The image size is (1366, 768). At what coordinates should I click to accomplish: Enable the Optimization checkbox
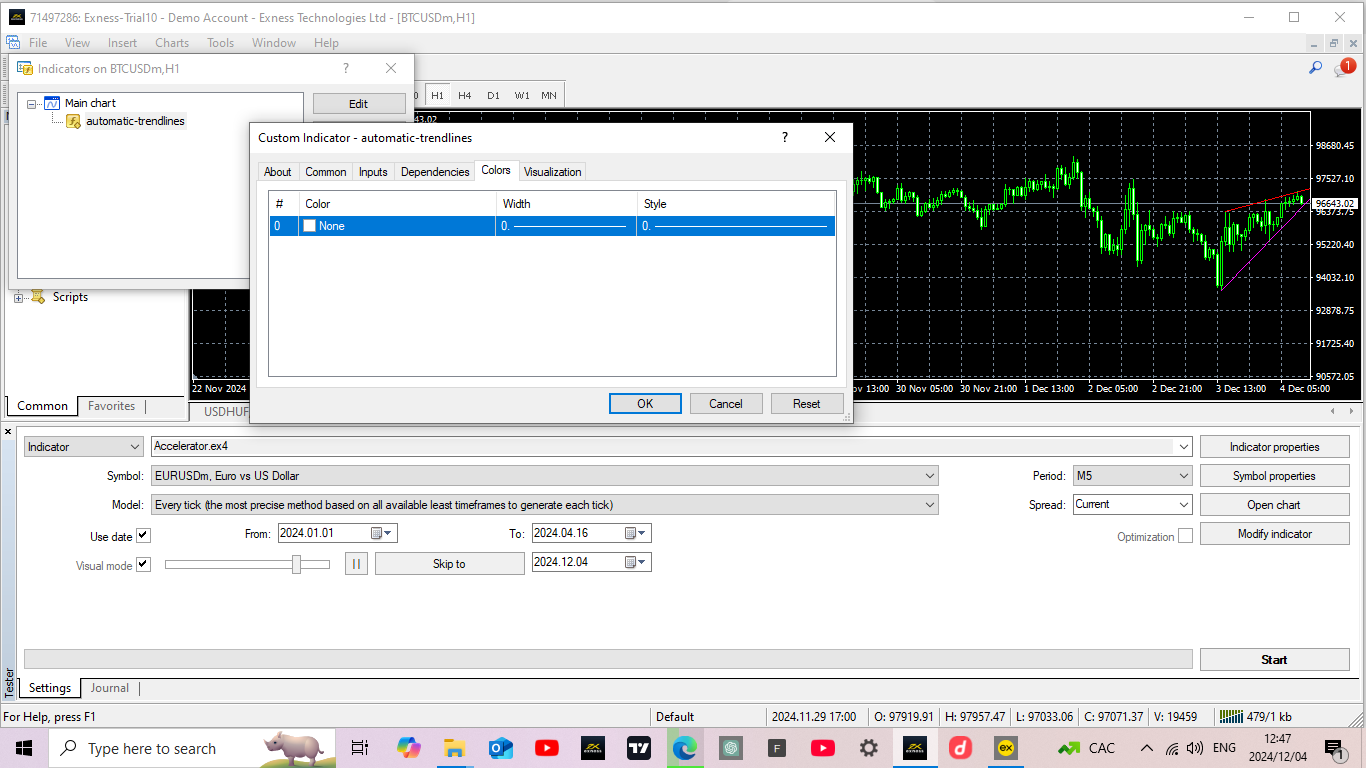pyautogui.click(x=1185, y=536)
